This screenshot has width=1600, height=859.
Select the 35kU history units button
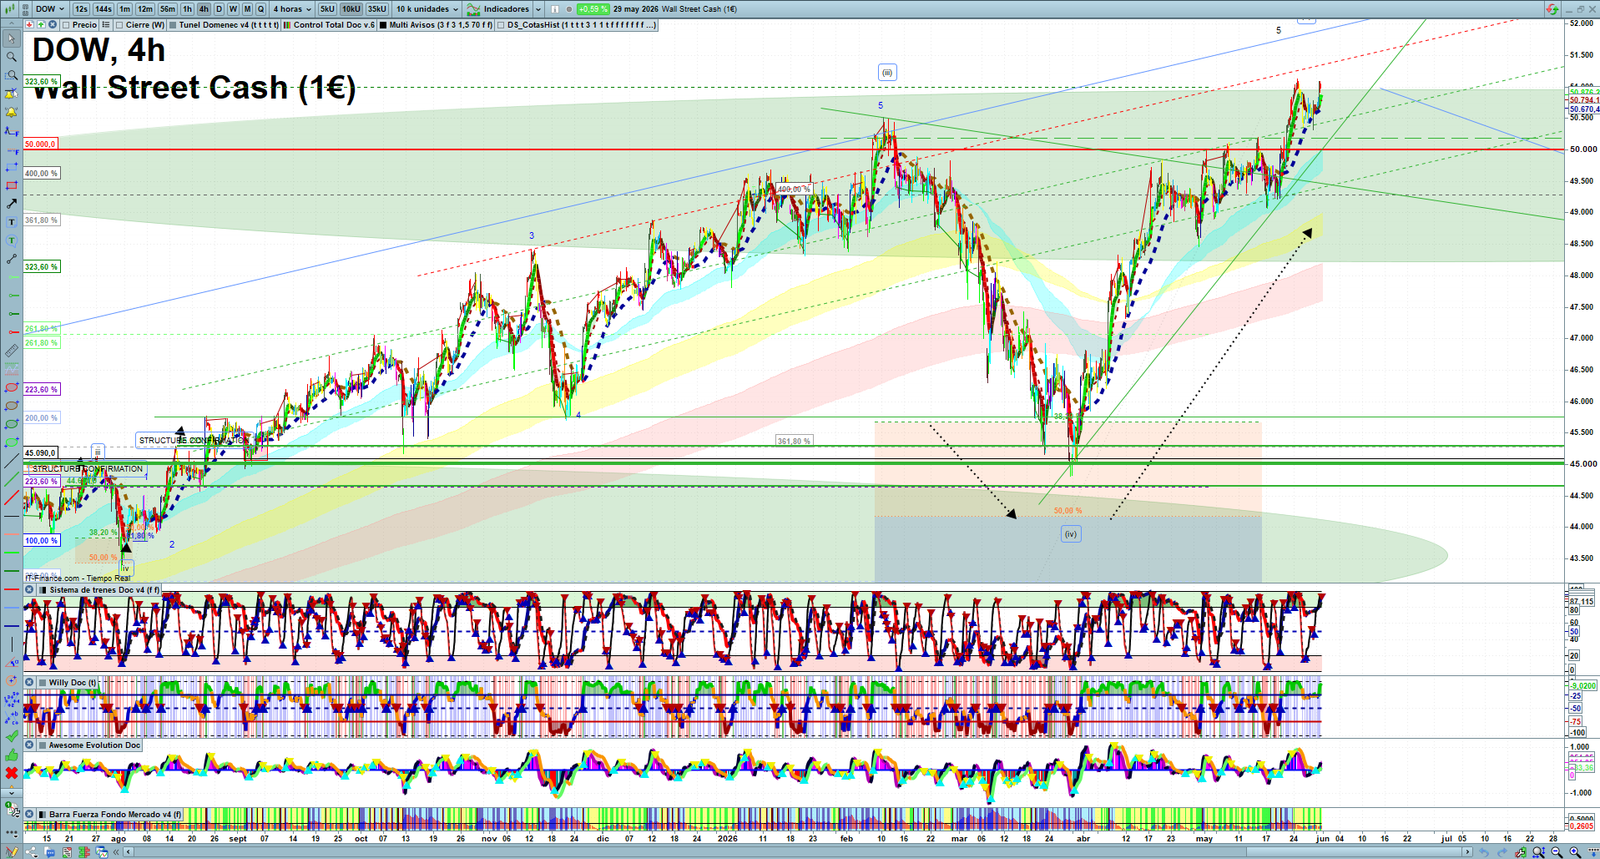(377, 9)
